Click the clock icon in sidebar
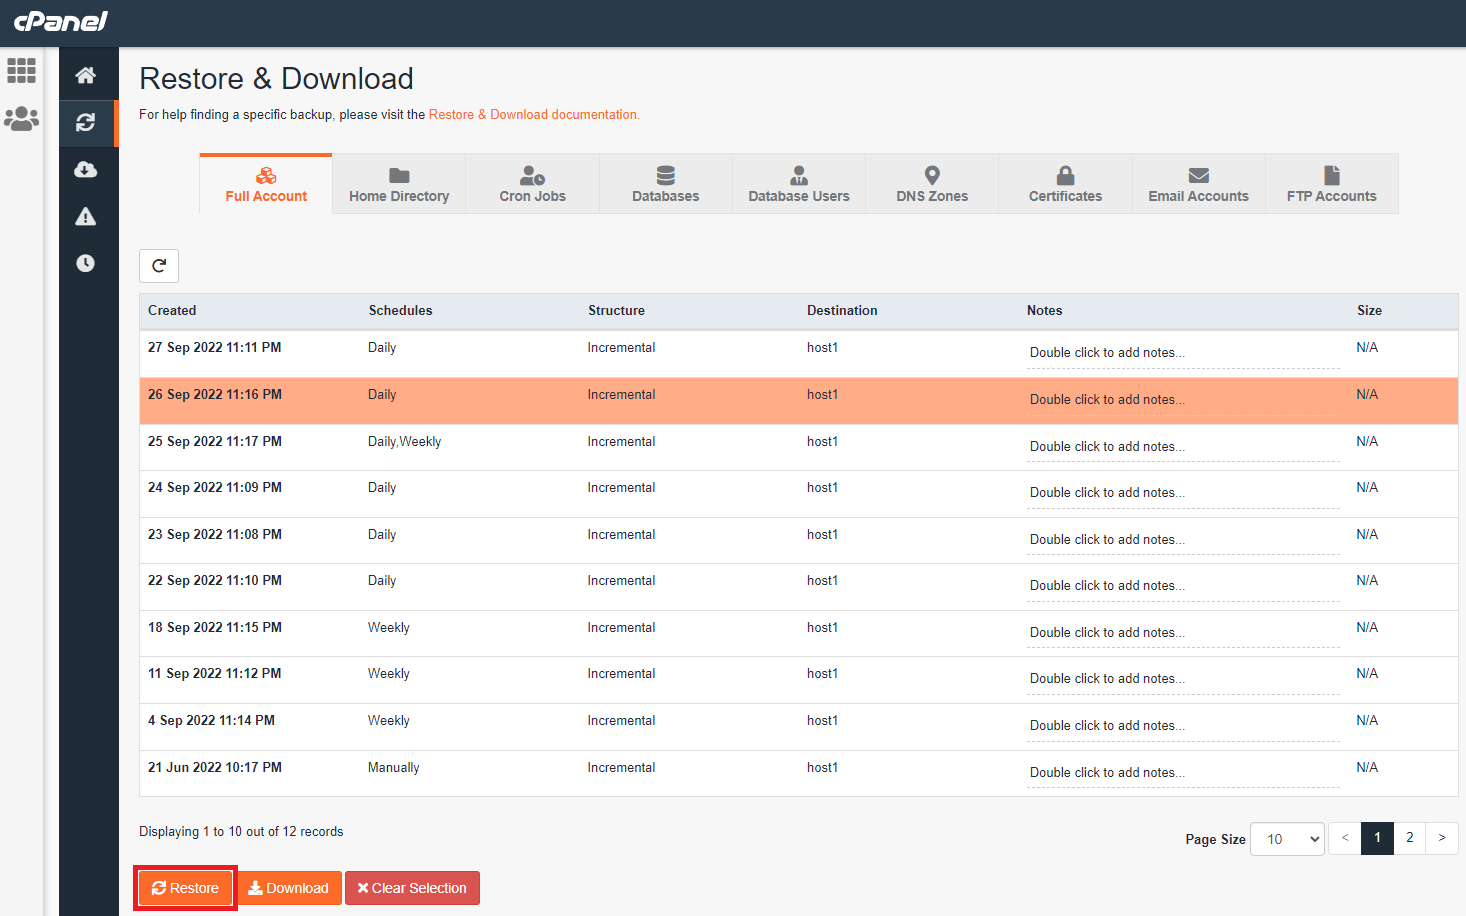Viewport: 1466px width, 916px height. tap(86, 263)
